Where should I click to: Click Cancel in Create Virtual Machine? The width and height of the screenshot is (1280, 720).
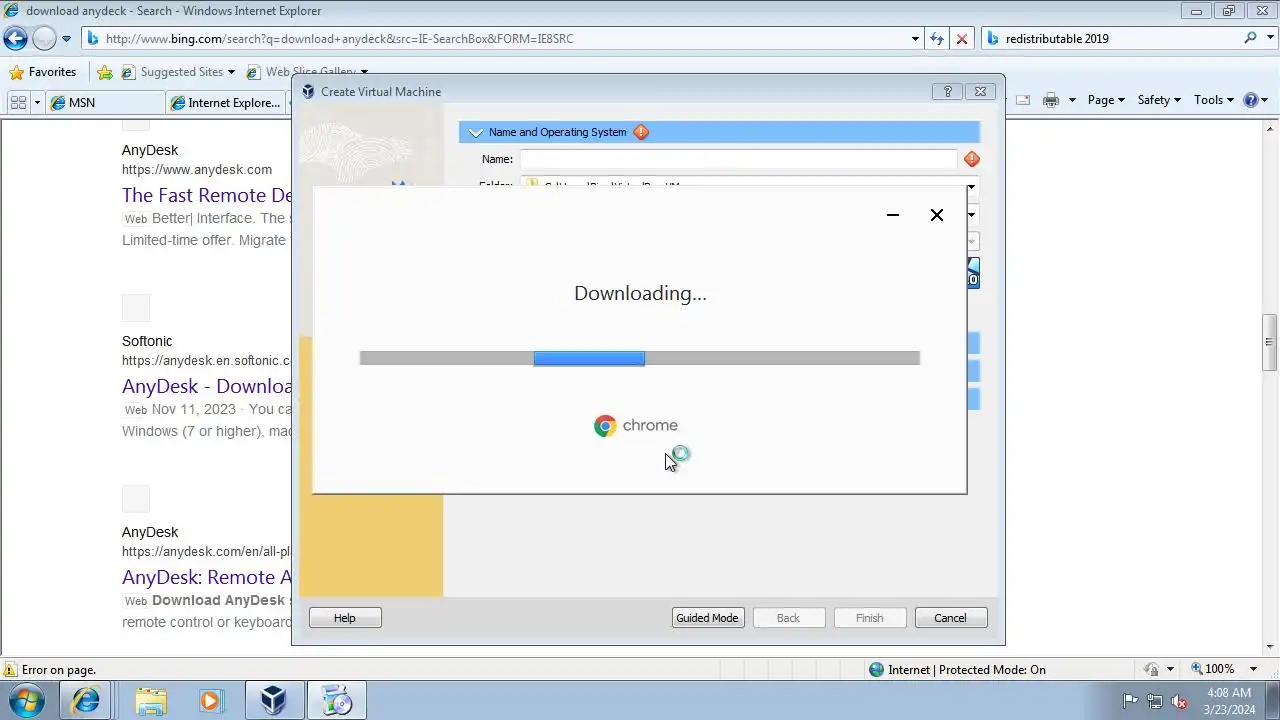[951, 618]
